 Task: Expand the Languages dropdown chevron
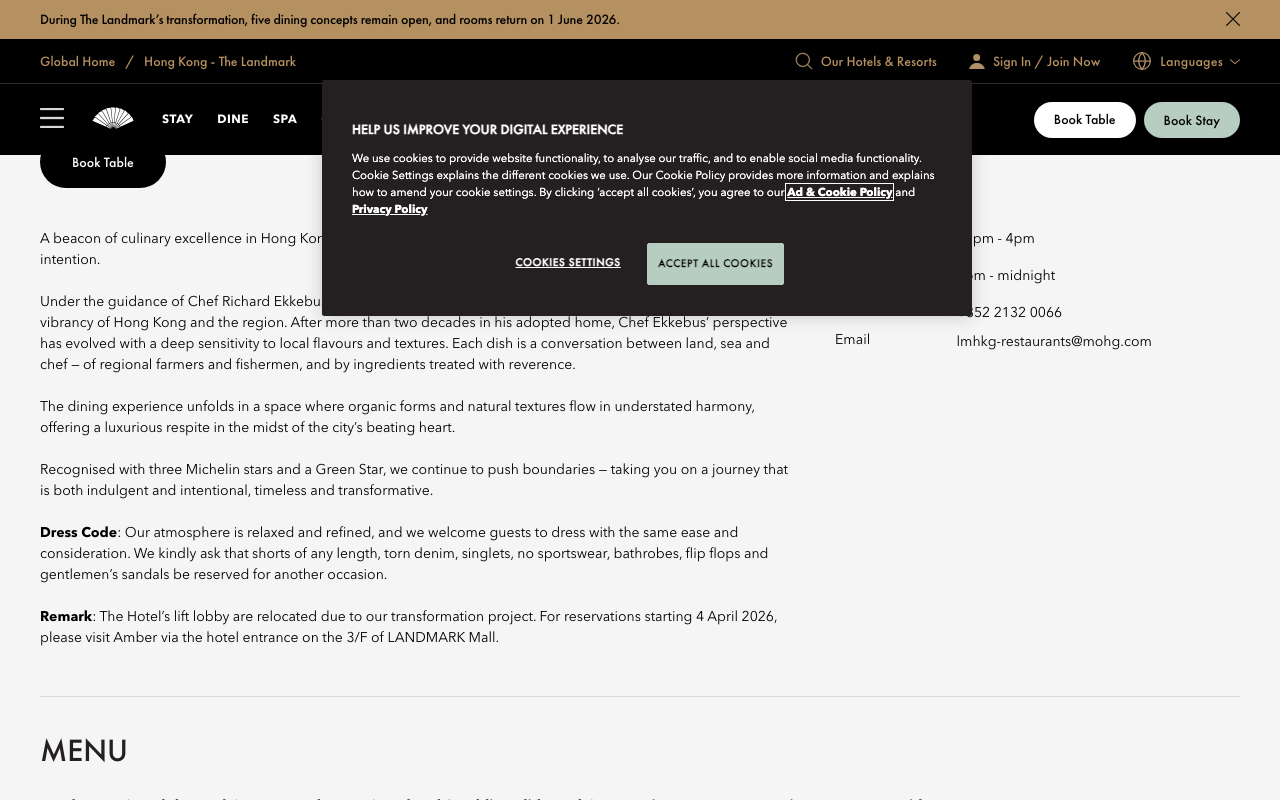1235,62
